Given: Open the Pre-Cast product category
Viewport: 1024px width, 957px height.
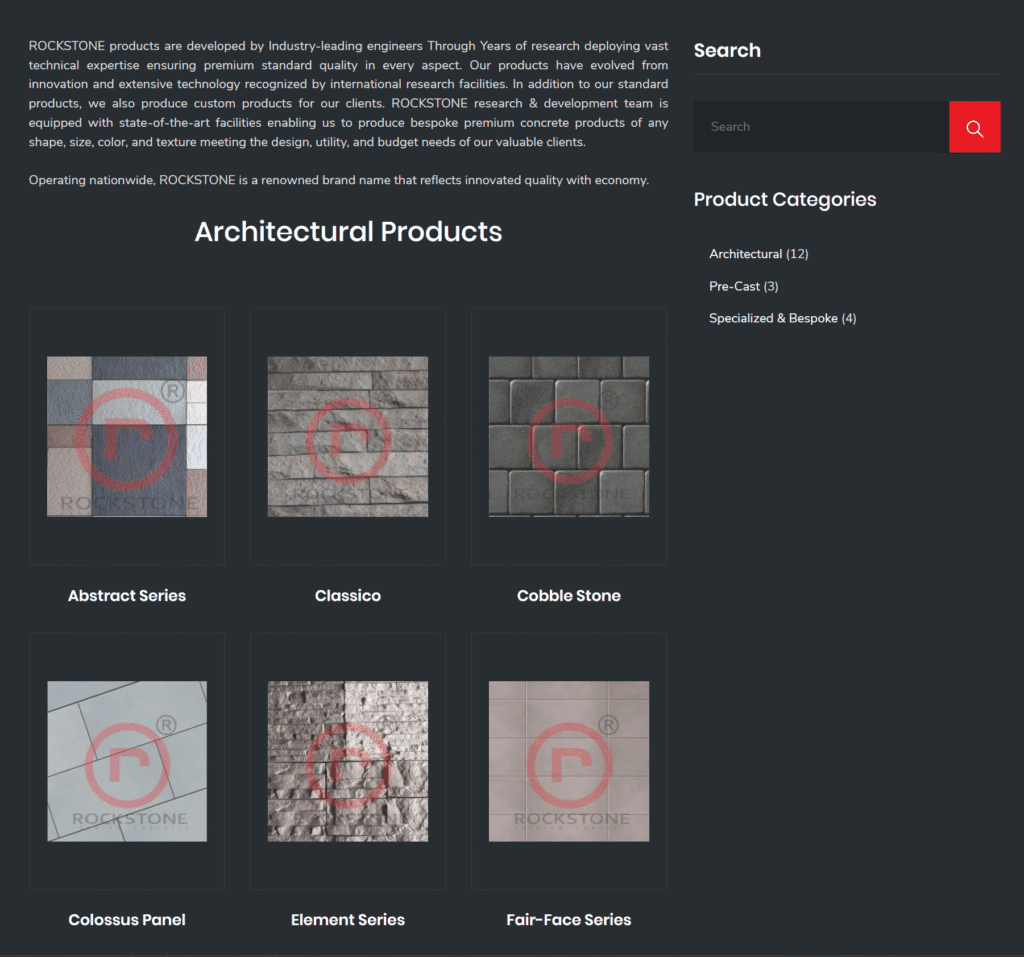Looking at the screenshot, I should pyautogui.click(x=734, y=286).
